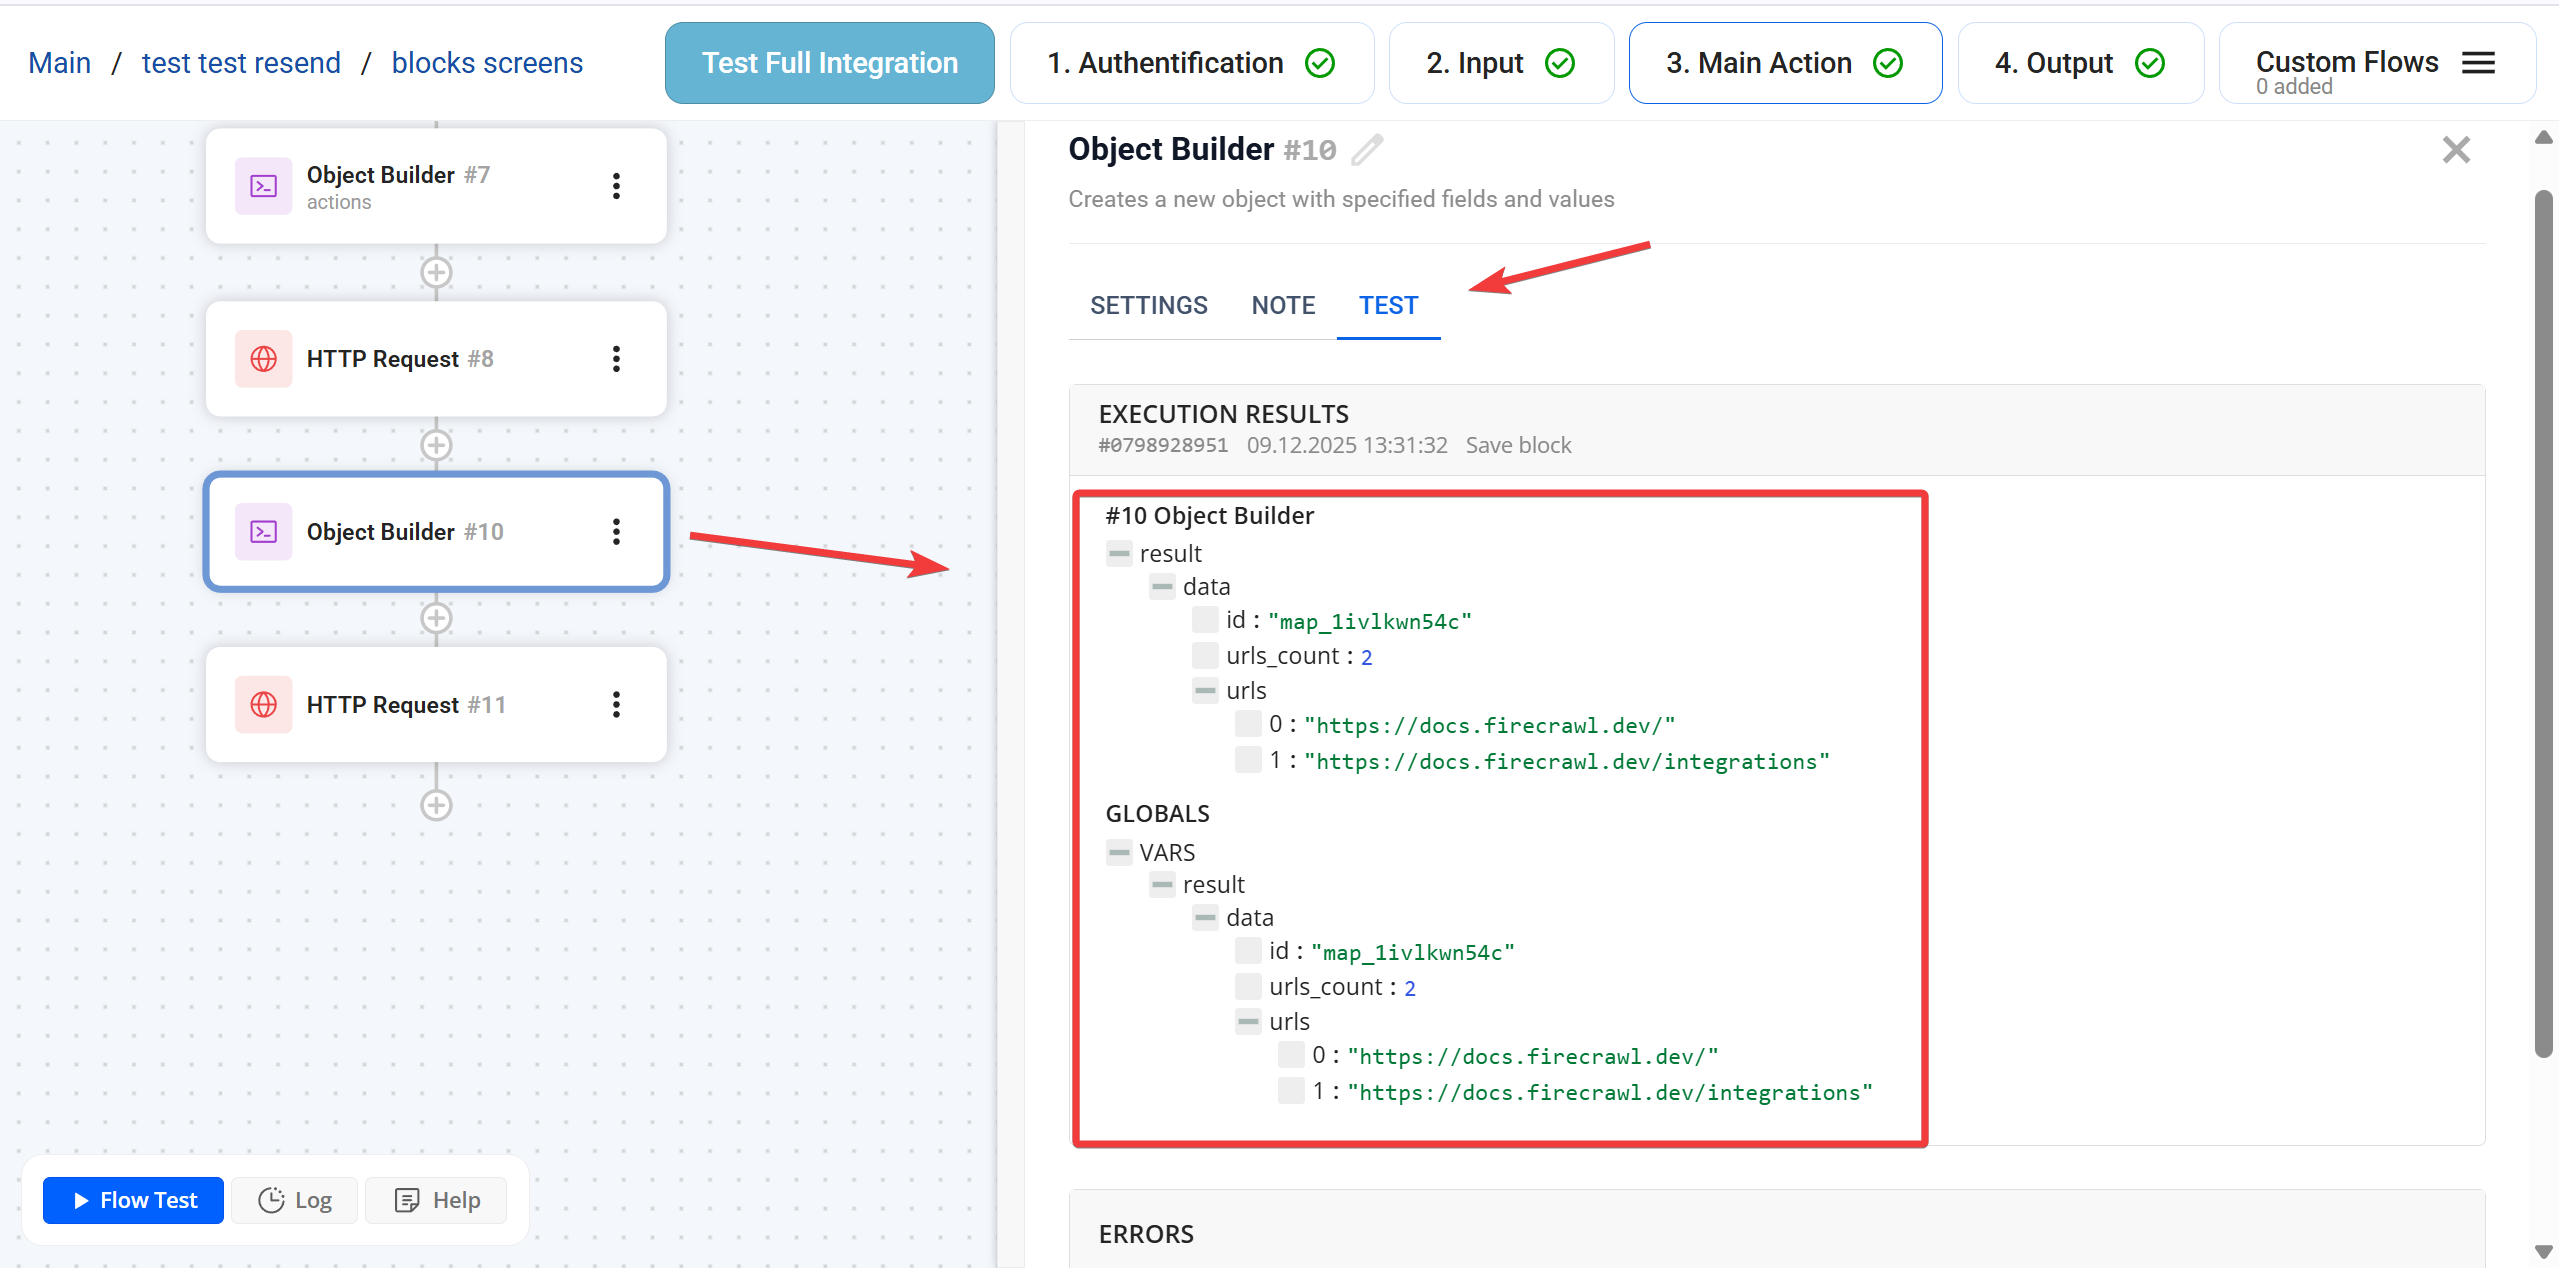
Task: Open three-dot menu on HTTP Request #8
Action: point(616,359)
